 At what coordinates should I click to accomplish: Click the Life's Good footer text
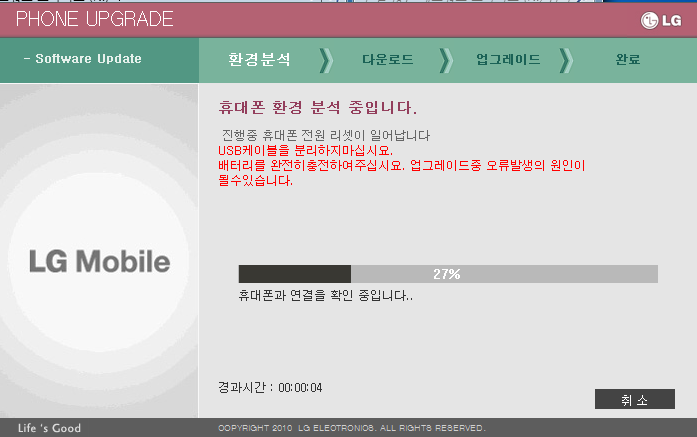point(49,428)
